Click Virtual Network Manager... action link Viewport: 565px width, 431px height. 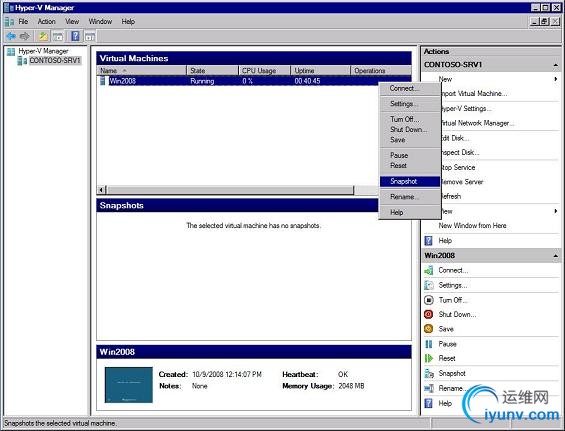coord(478,123)
